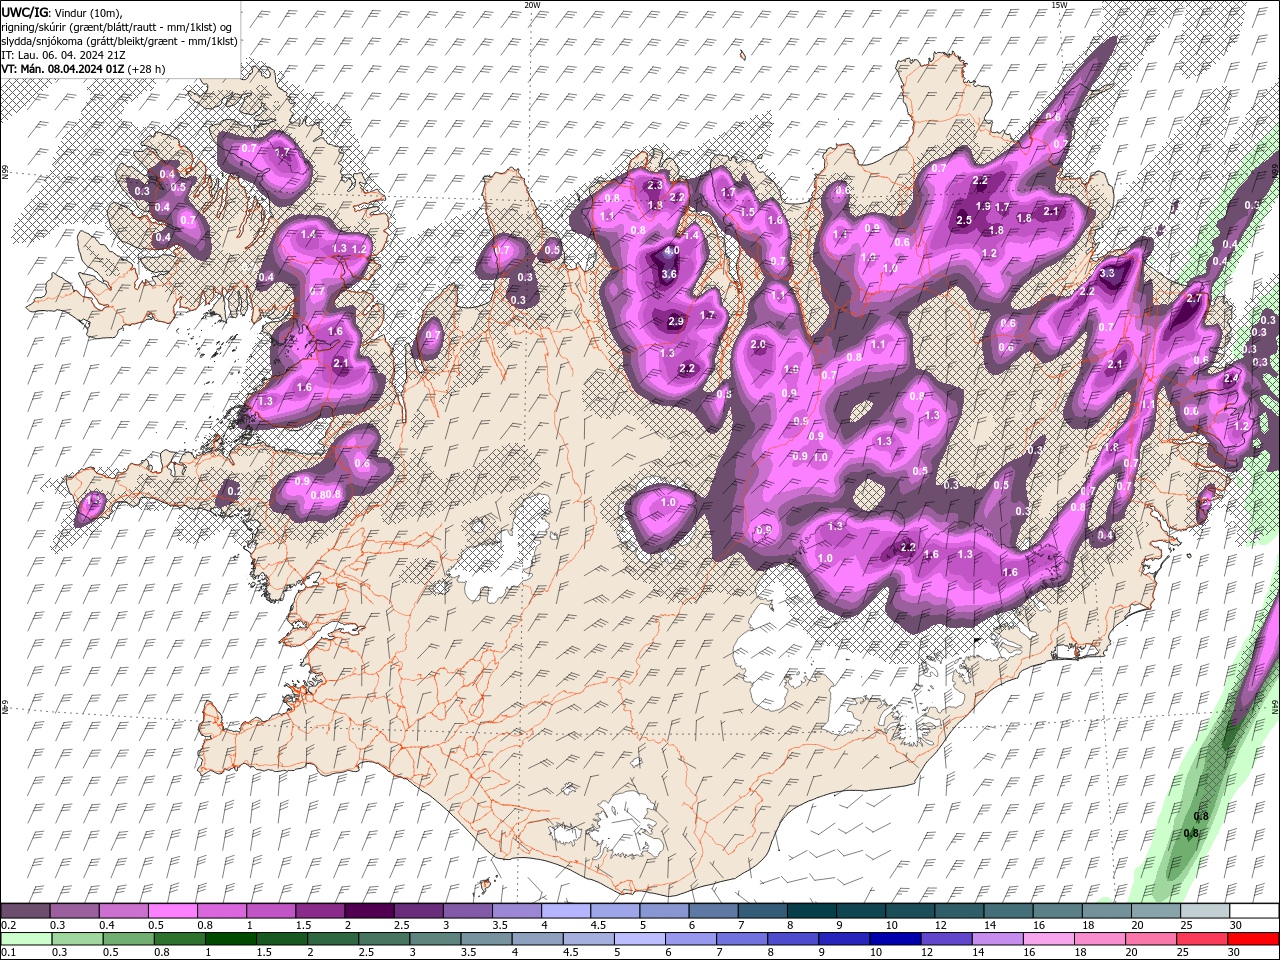The height and width of the screenshot is (960, 1280).
Task: Click the '0.1' label on rain scale
Action: [x=6, y=953]
